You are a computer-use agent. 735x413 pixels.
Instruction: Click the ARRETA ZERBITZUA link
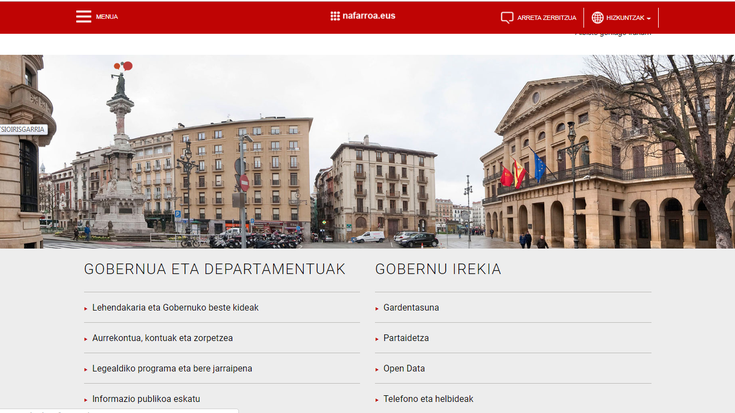tap(547, 18)
